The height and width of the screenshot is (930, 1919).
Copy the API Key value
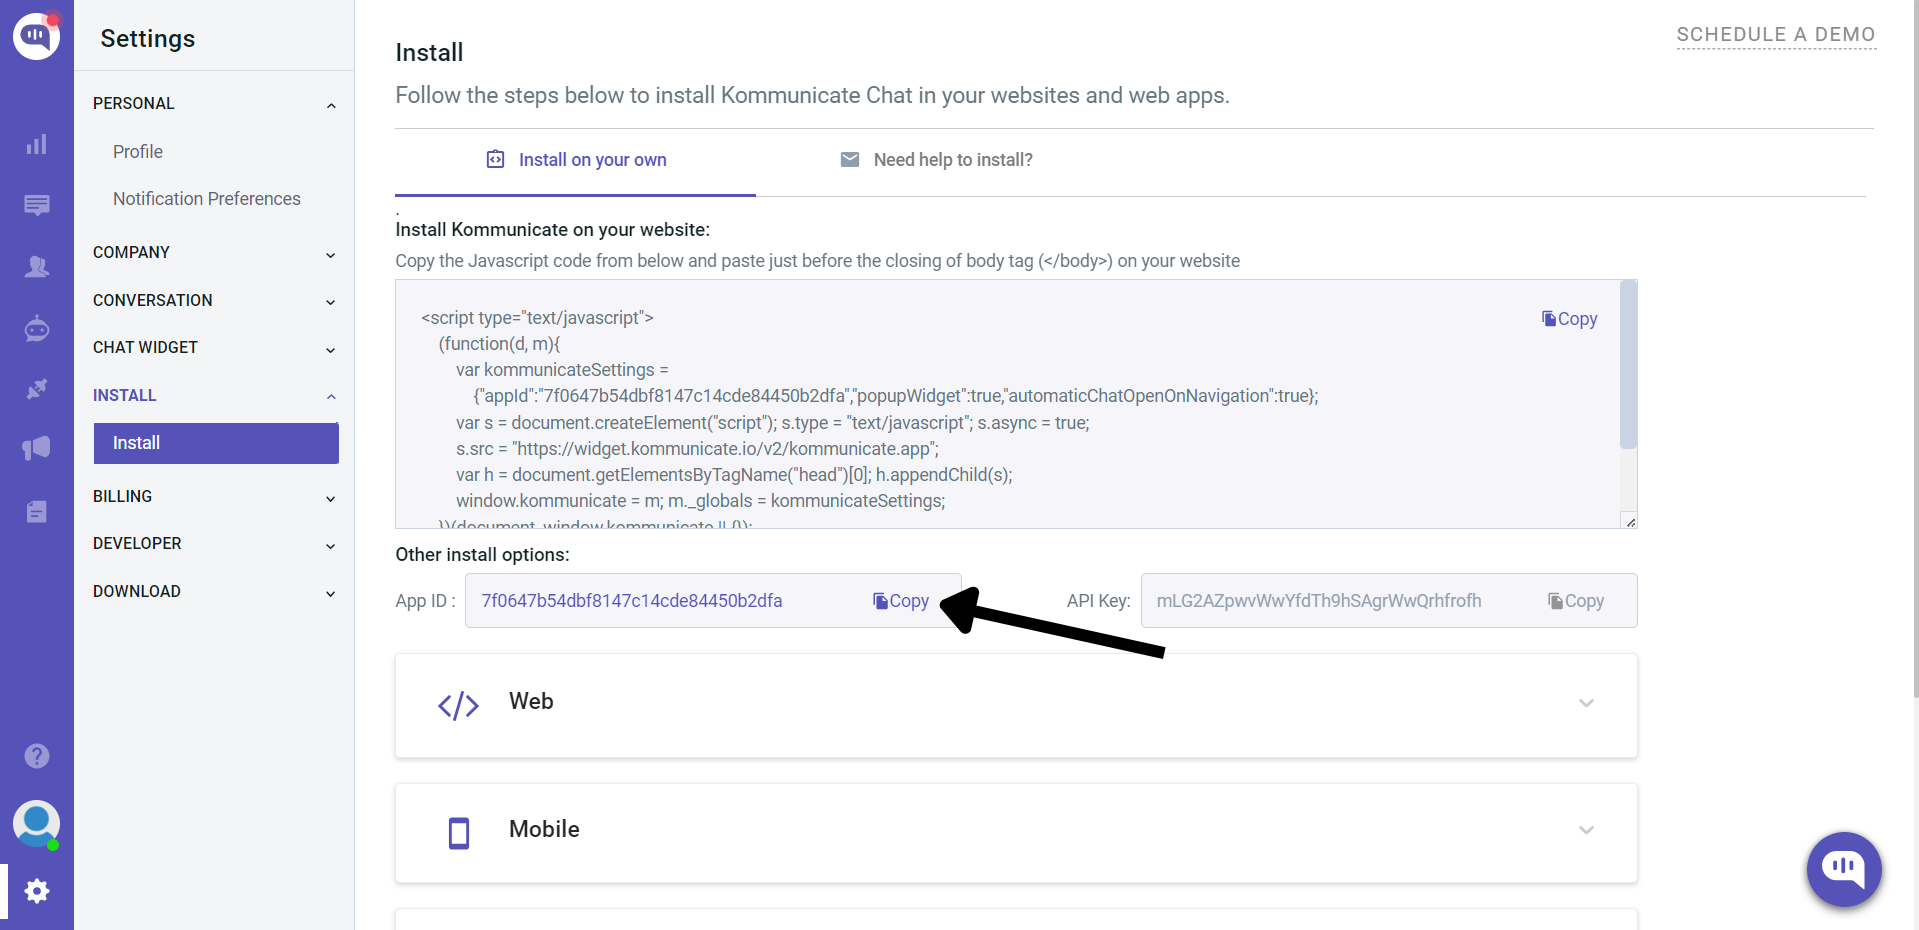click(1576, 601)
